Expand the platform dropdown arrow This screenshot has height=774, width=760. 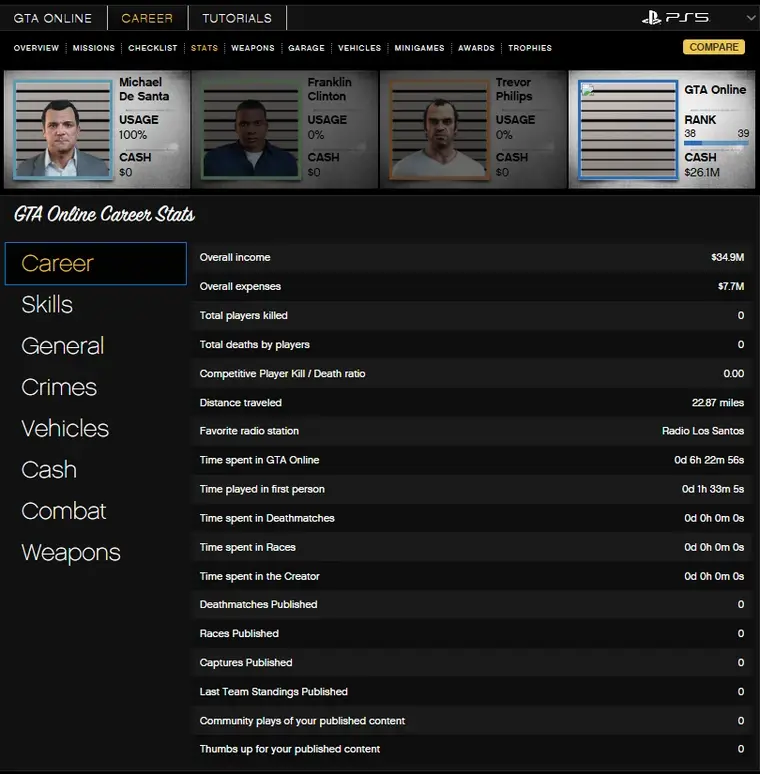[x=750, y=18]
